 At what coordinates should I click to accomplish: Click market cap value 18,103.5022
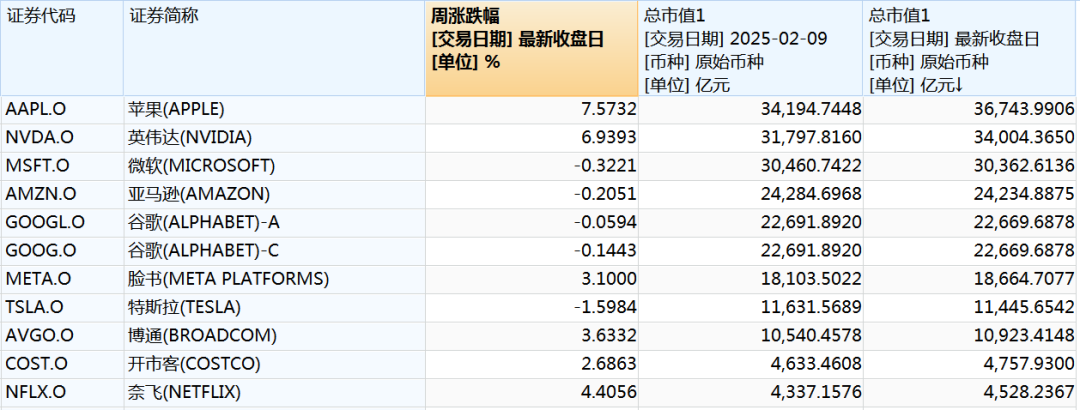[x=811, y=279]
